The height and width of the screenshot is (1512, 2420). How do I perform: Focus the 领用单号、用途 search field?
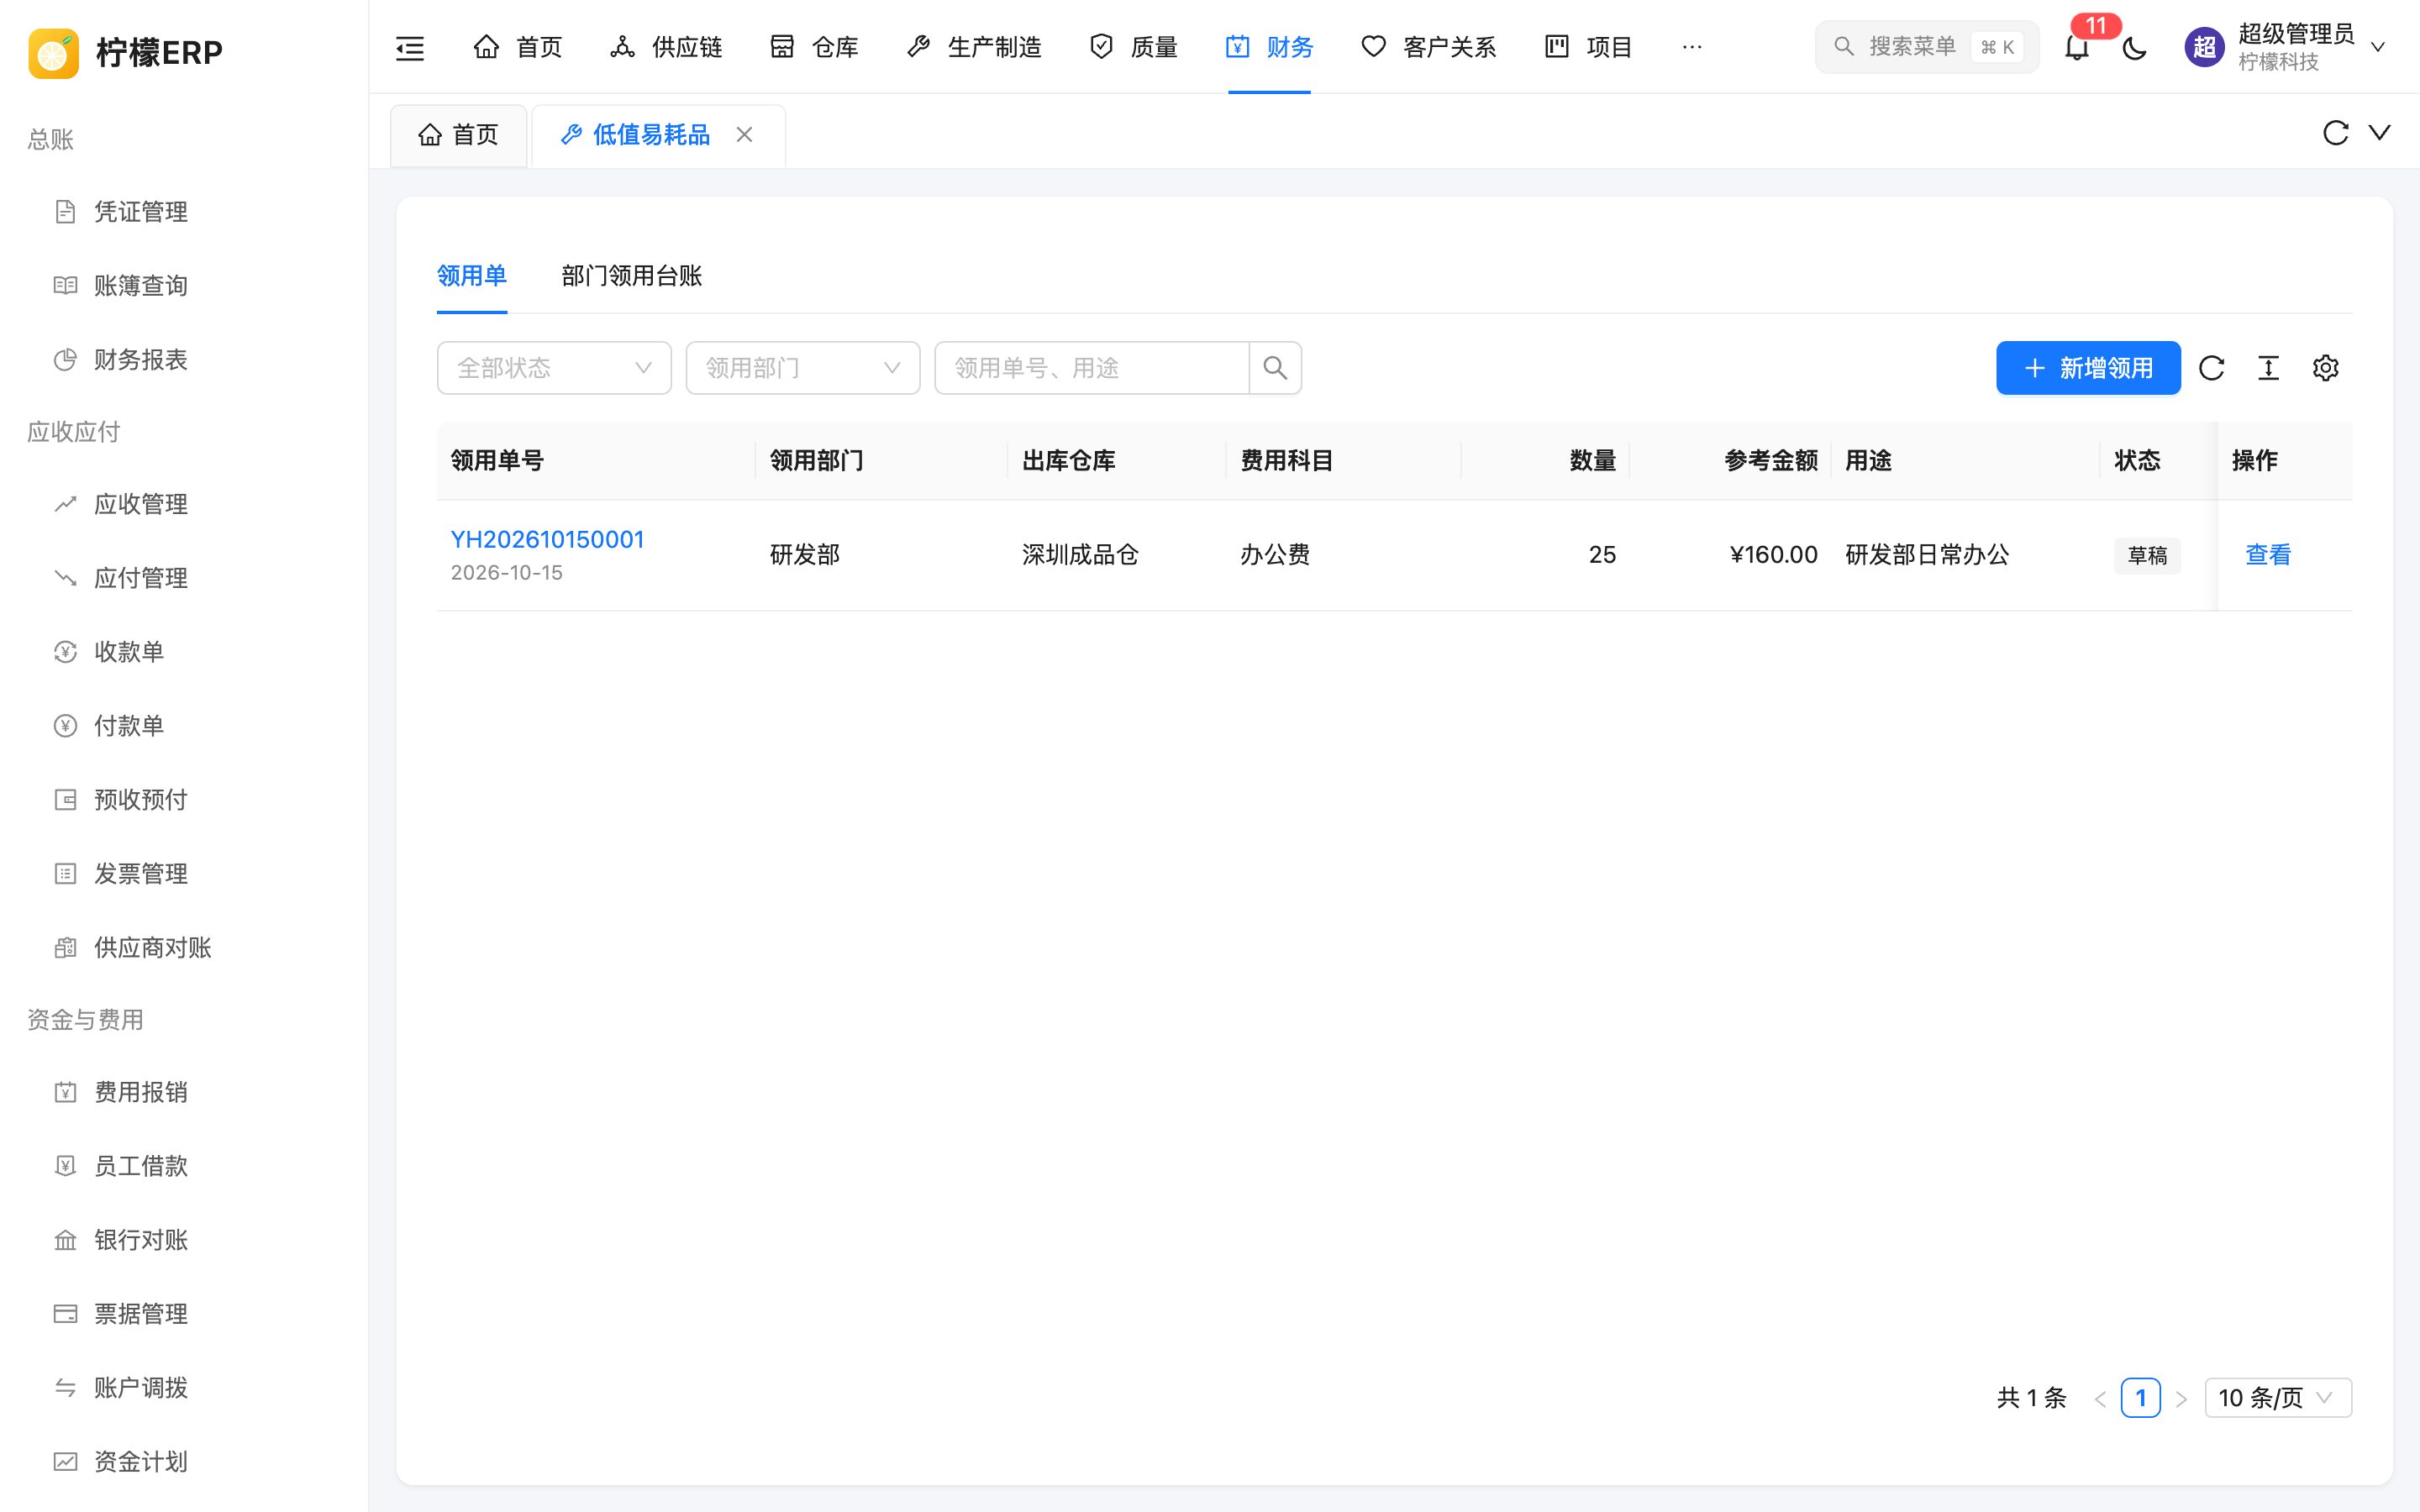(1092, 368)
